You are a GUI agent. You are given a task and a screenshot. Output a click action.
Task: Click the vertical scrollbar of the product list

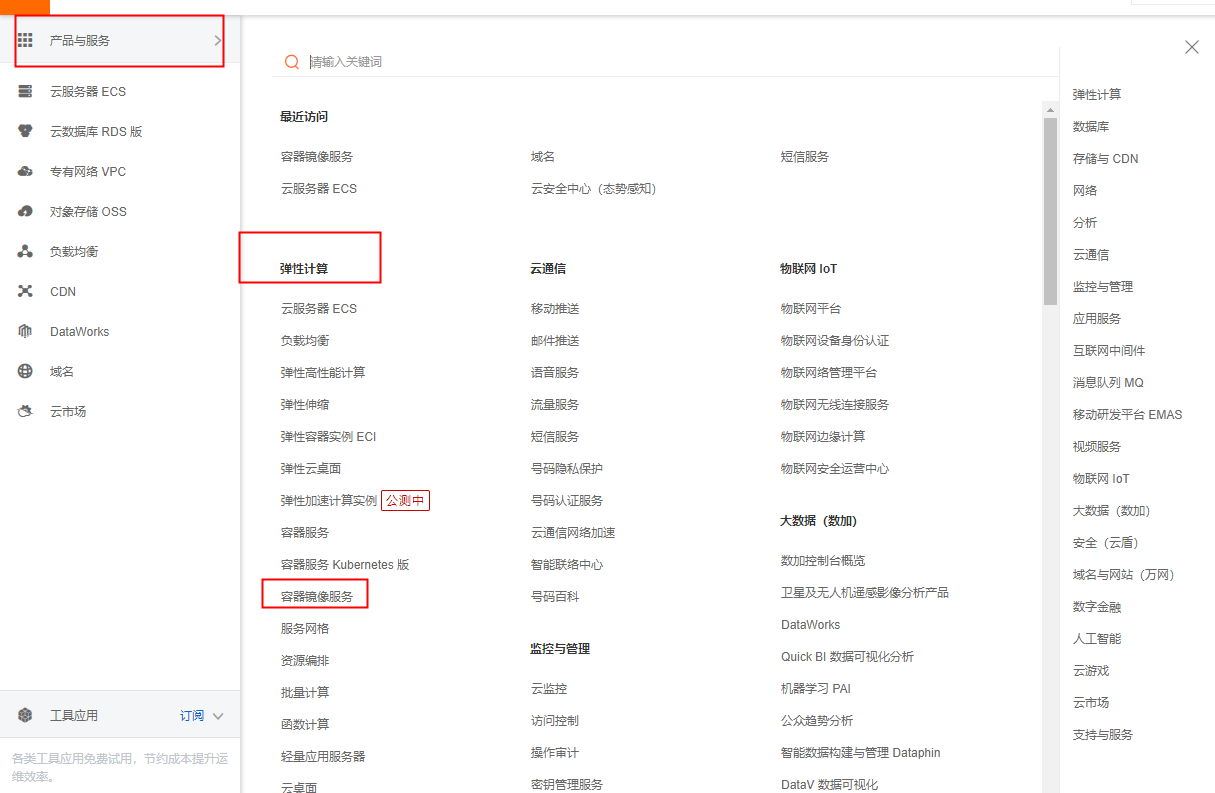1050,211
